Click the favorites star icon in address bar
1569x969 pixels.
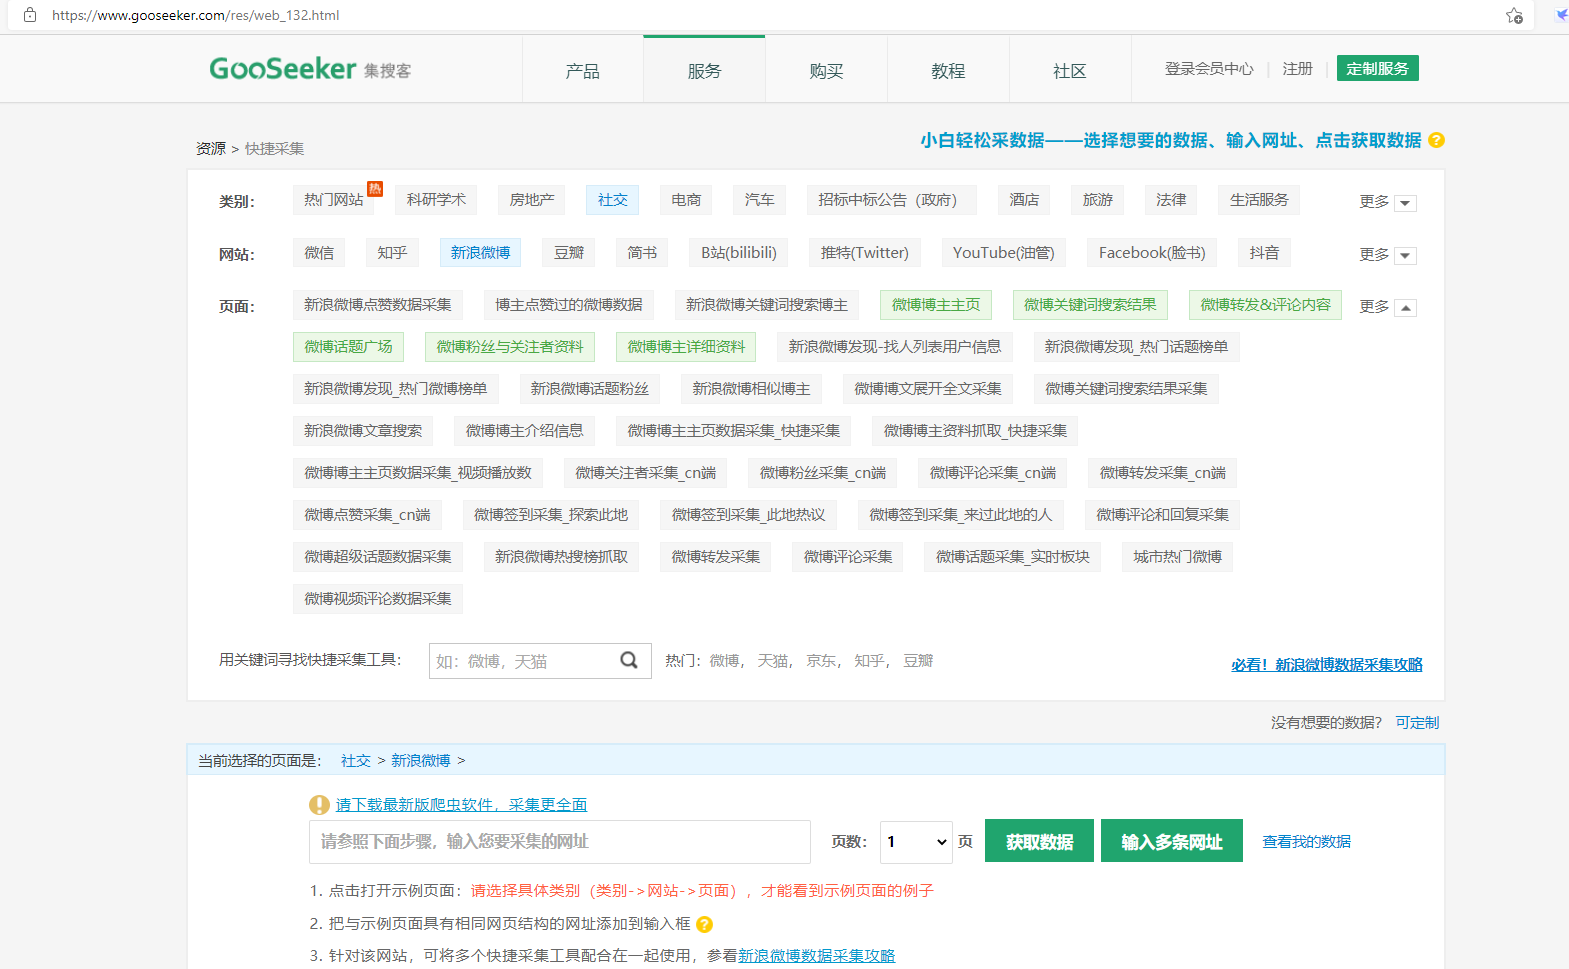tap(1514, 15)
